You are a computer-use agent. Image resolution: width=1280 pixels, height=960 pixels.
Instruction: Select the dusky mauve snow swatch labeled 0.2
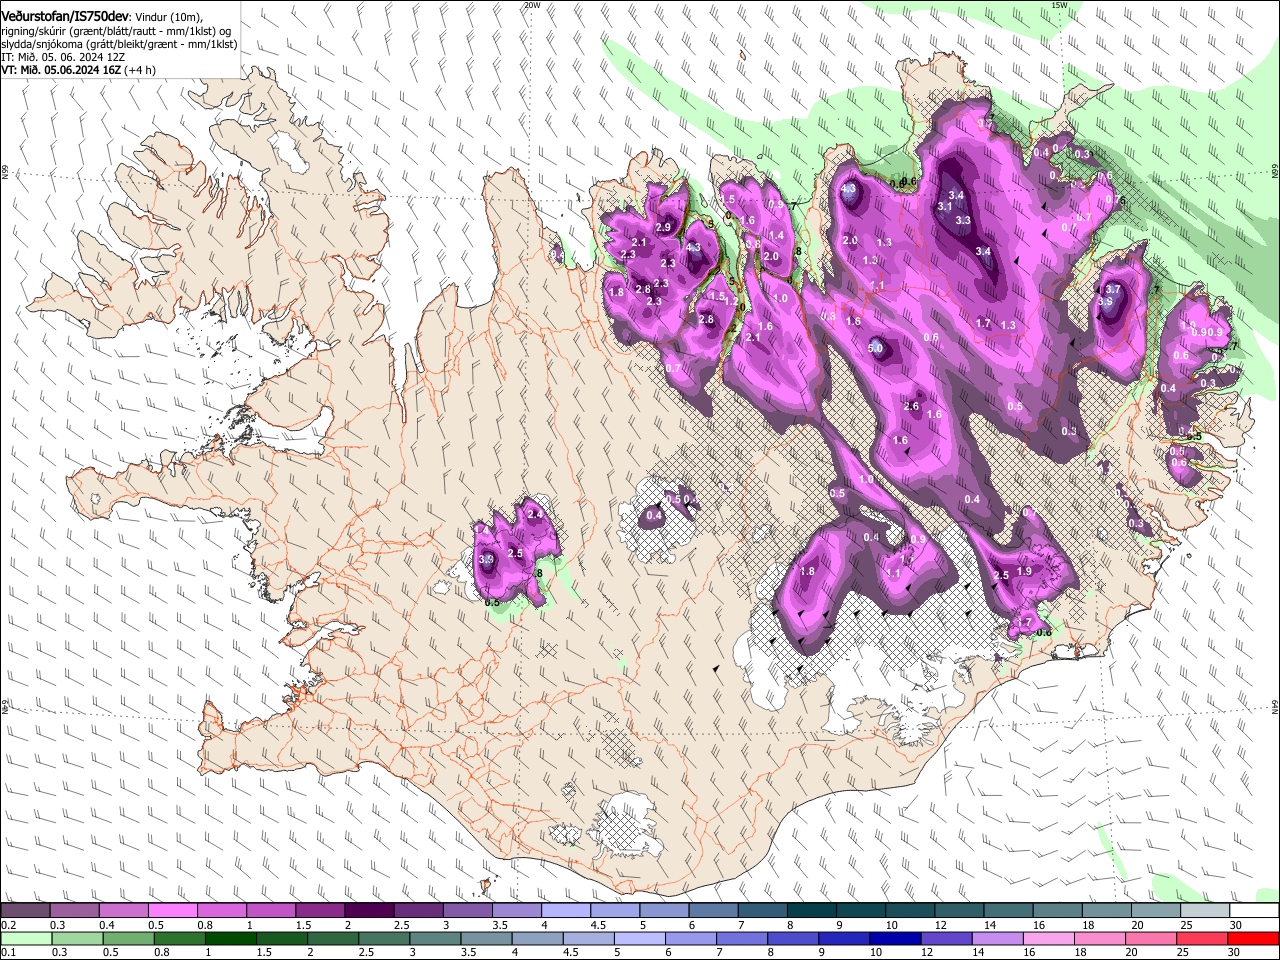25,911
